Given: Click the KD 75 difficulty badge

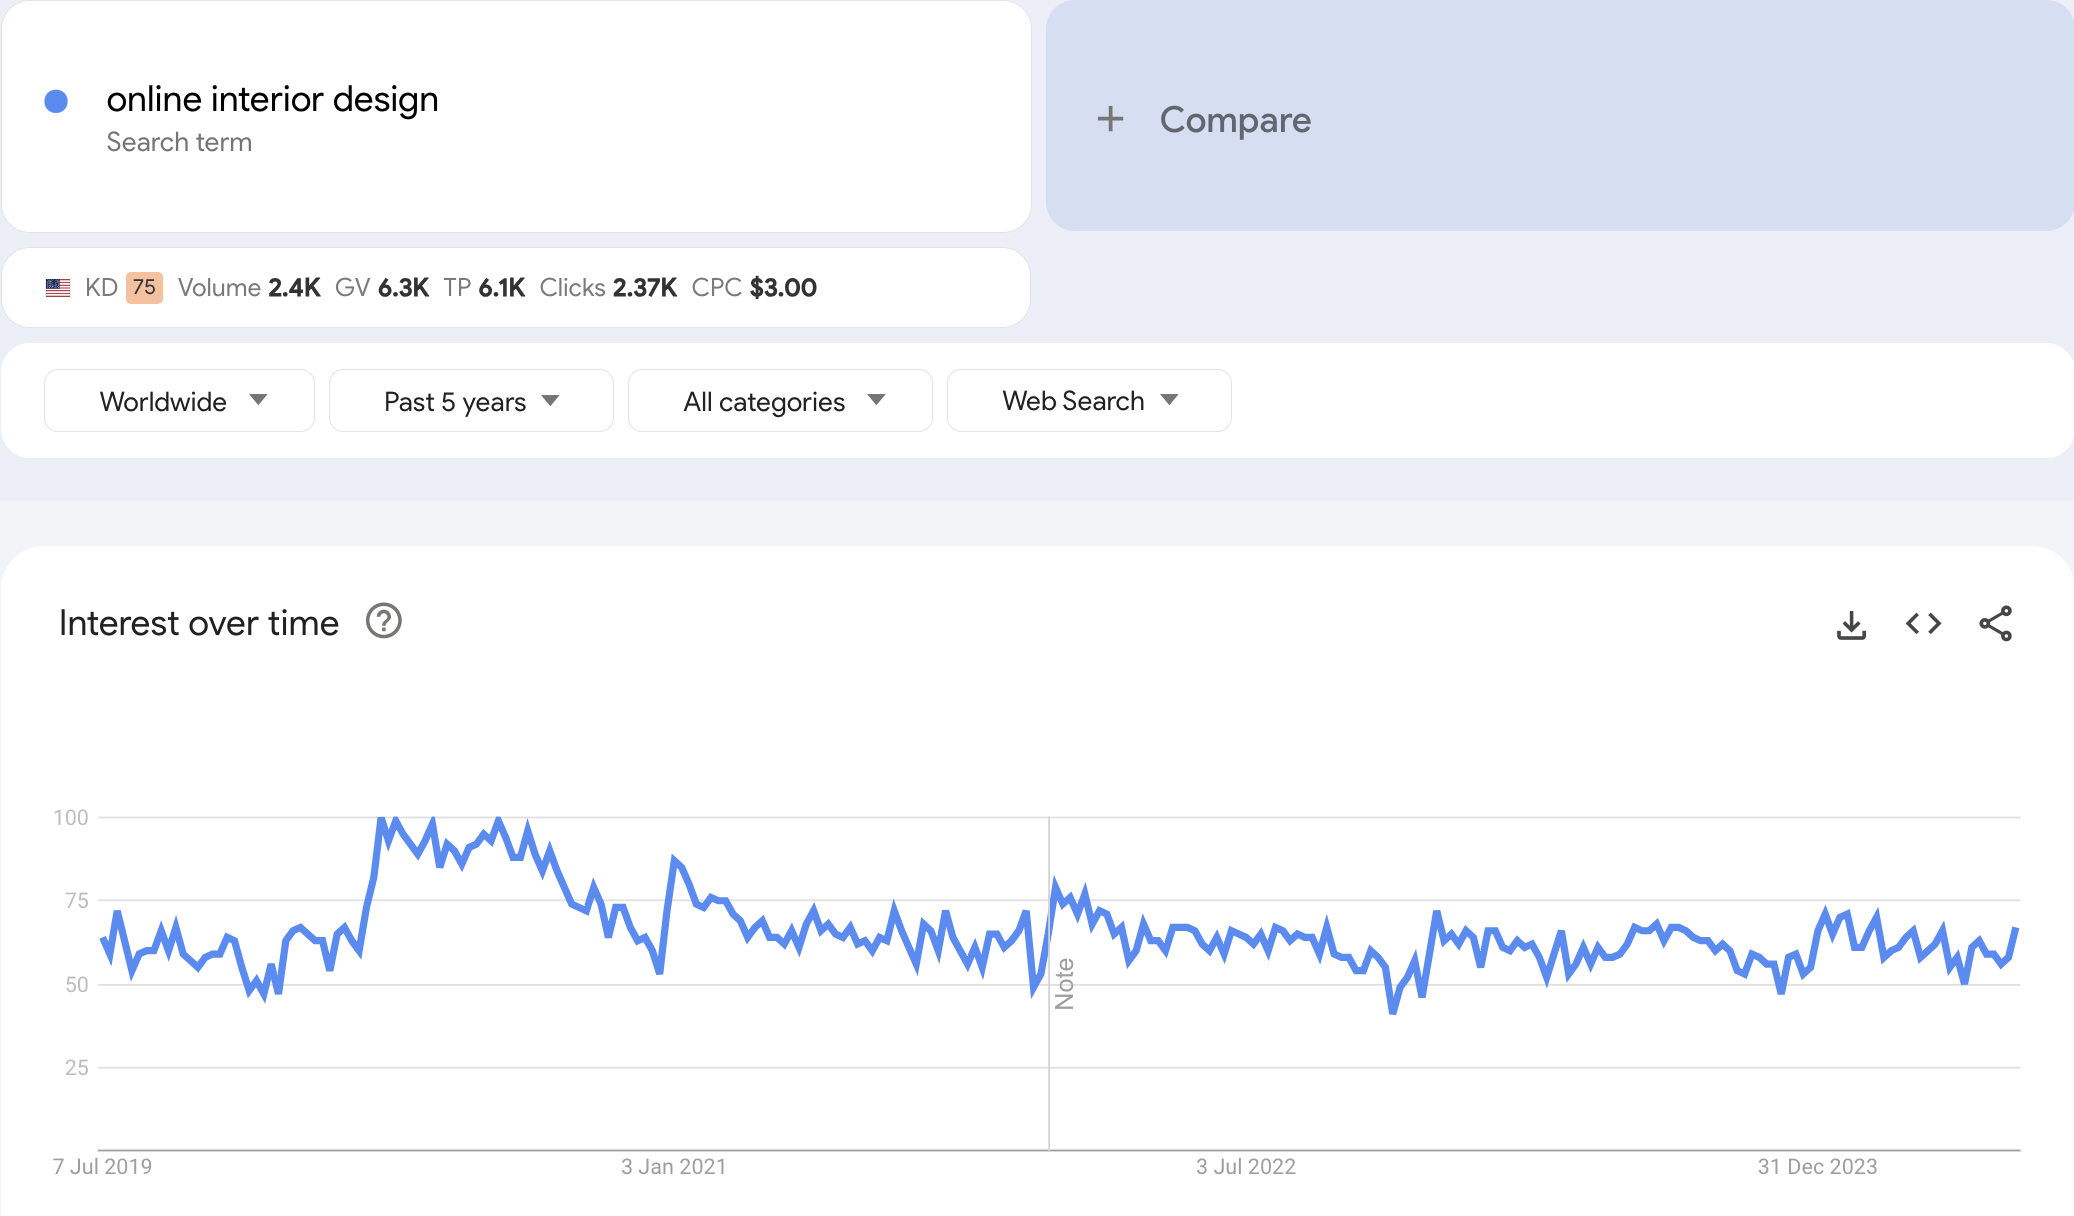Looking at the screenshot, I should (x=144, y=288).
